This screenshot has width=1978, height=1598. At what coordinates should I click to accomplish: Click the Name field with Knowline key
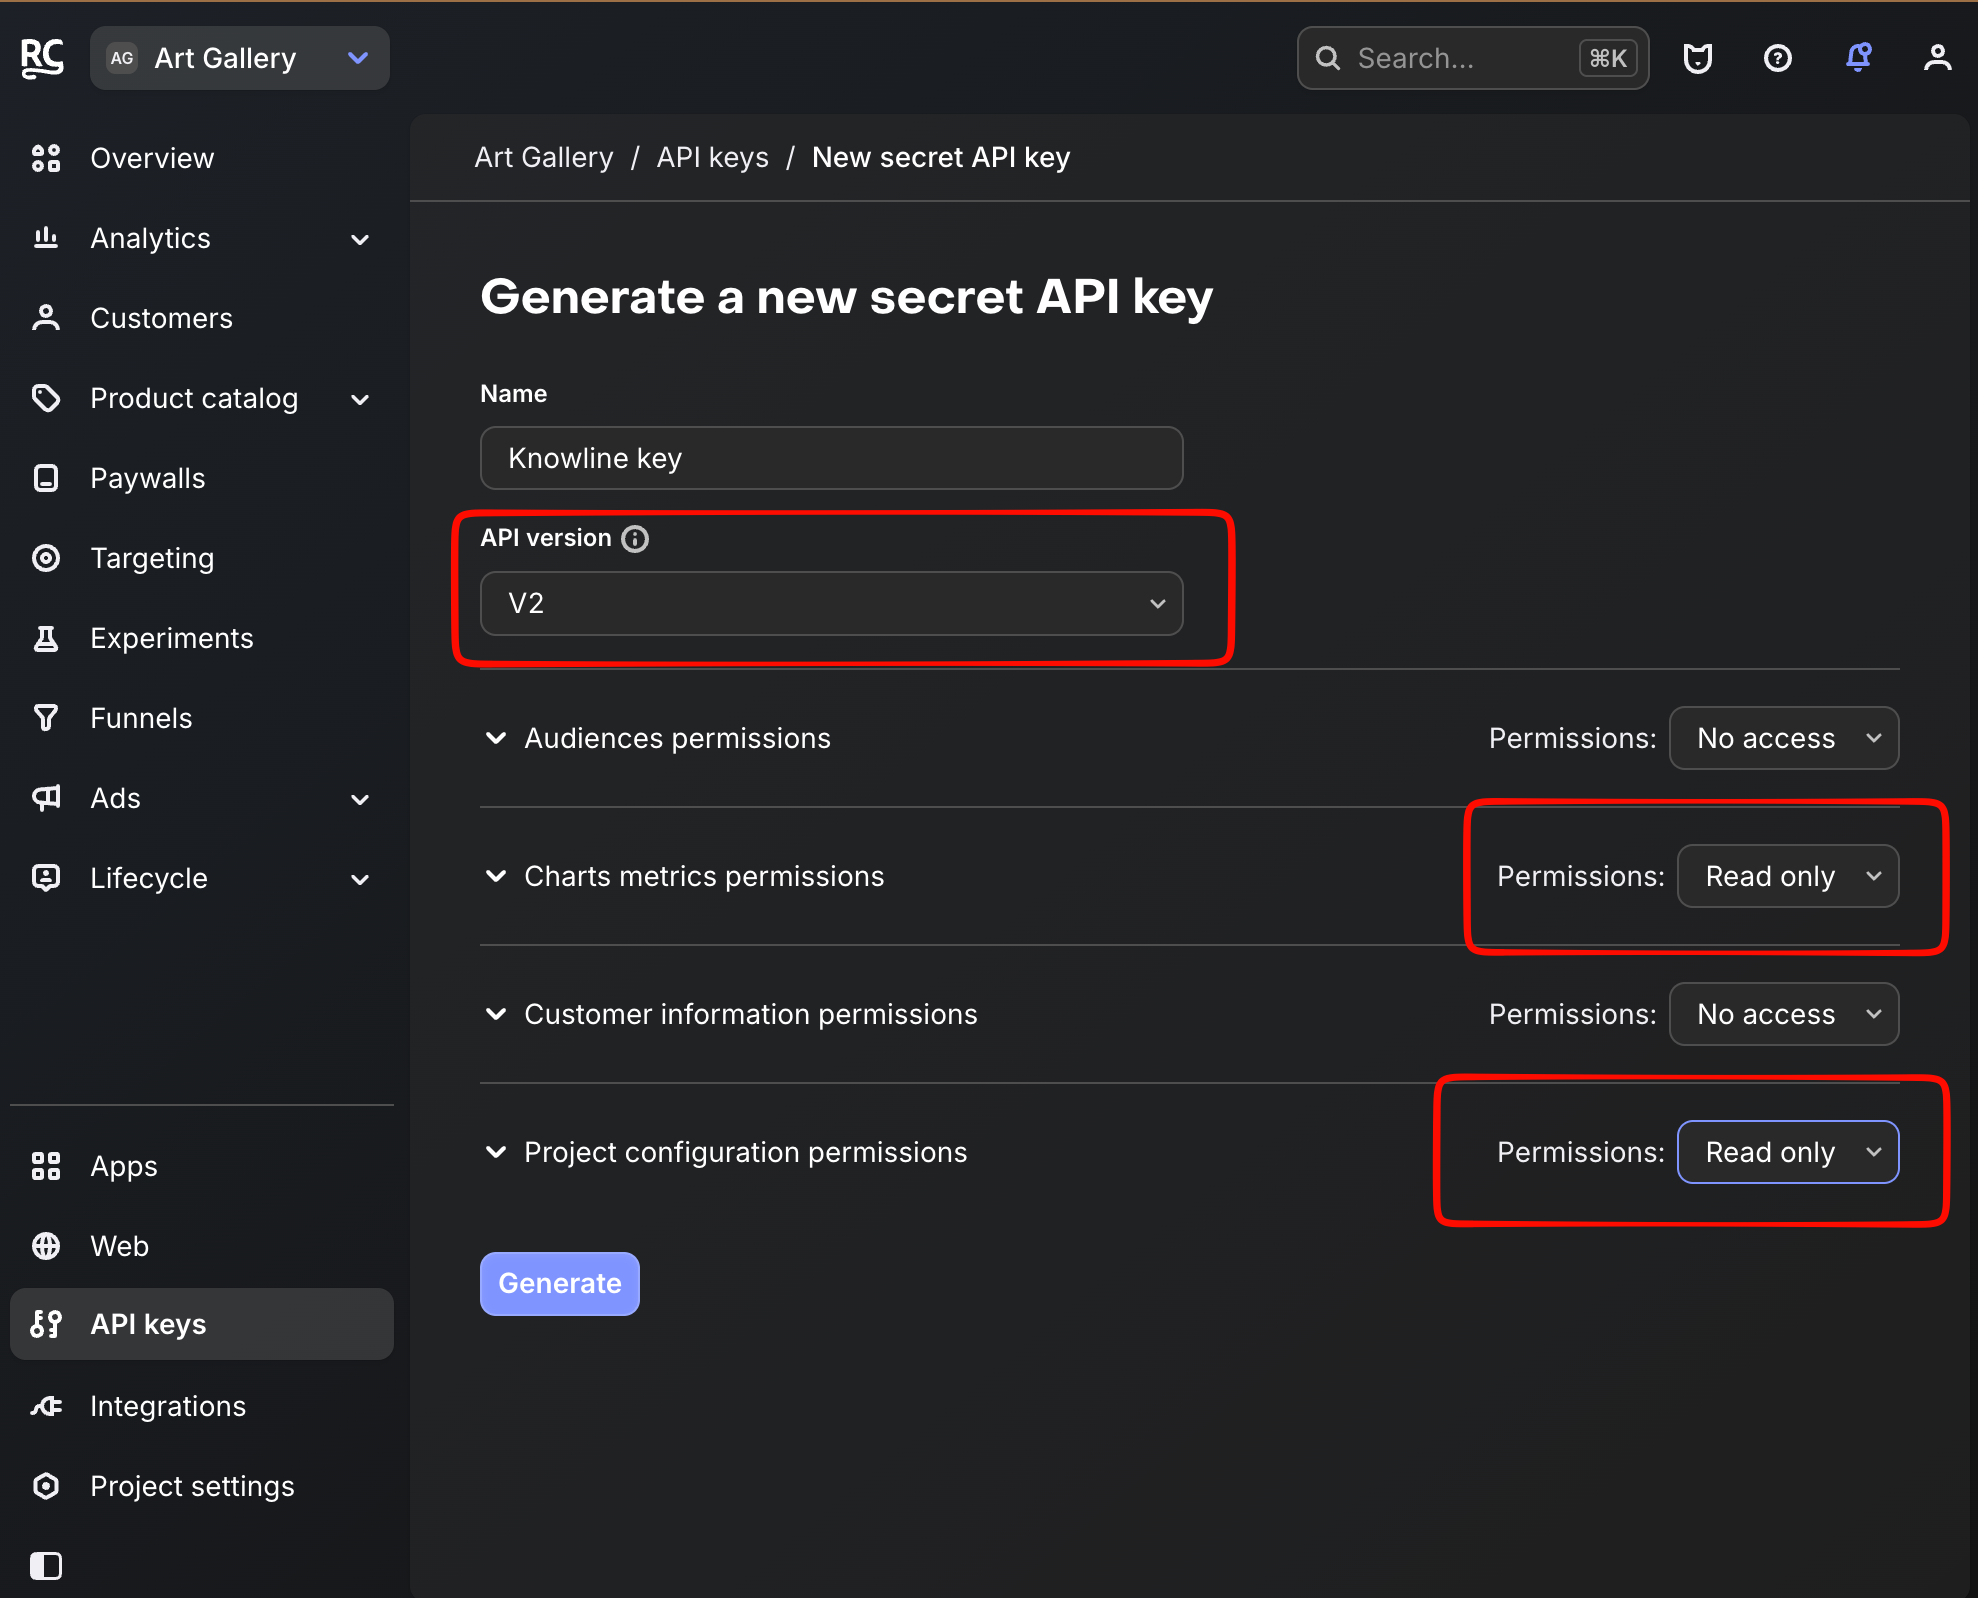tap(831, 458)
